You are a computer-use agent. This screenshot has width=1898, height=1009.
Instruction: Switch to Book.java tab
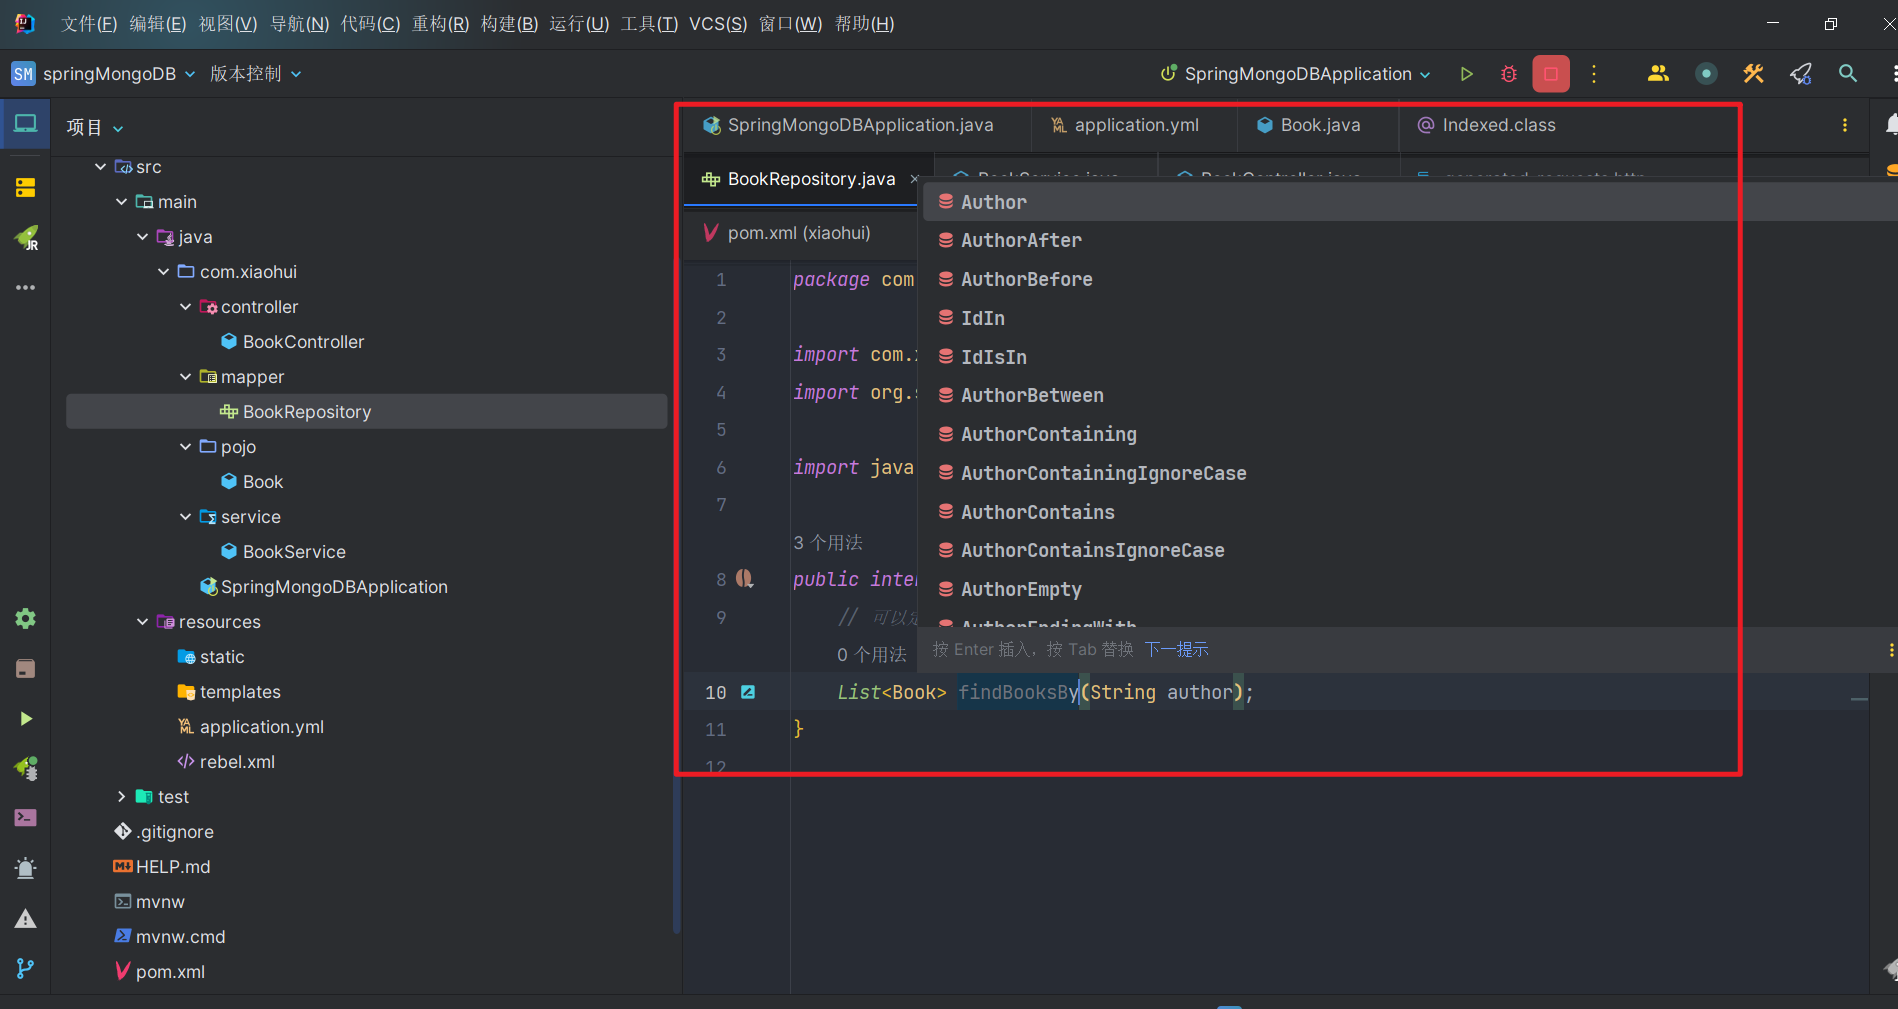click(1309, 125)
